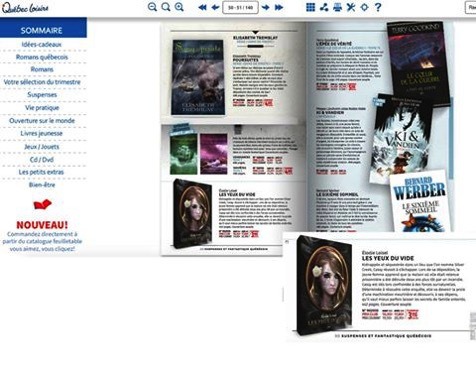Click the zoom reset magnifier icon
This screenshot has width=476, height=372.
point(166,7)
